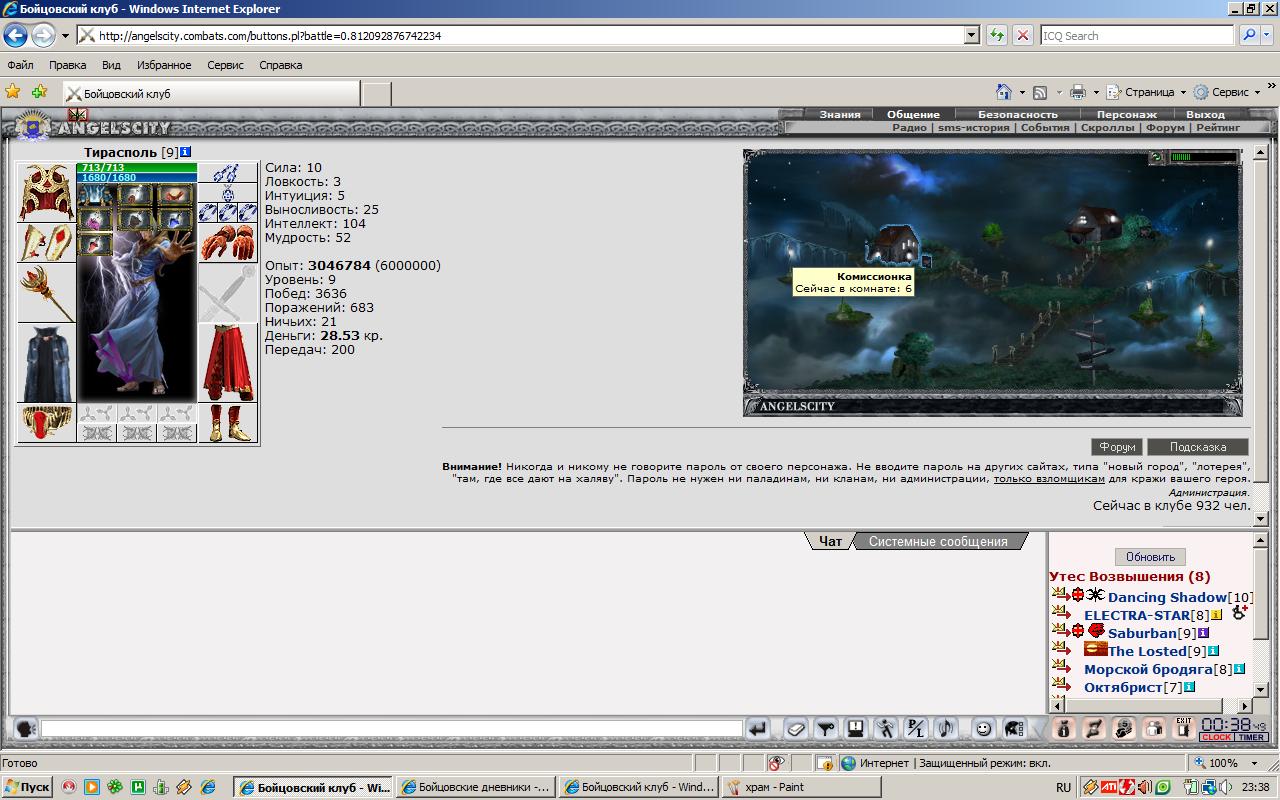1280x800 pixels.
Task: Switch to храм - Paint taskbar window
Action: click(800, 787)
